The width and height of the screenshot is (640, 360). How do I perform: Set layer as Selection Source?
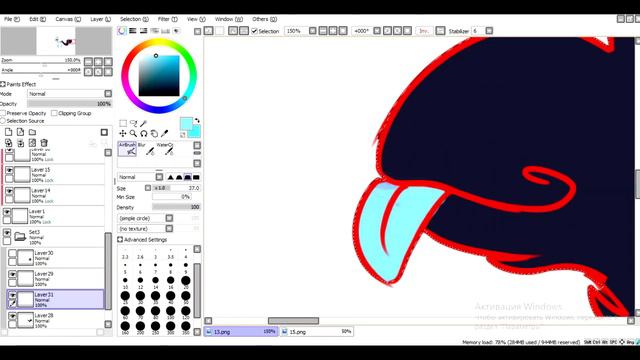3,121
